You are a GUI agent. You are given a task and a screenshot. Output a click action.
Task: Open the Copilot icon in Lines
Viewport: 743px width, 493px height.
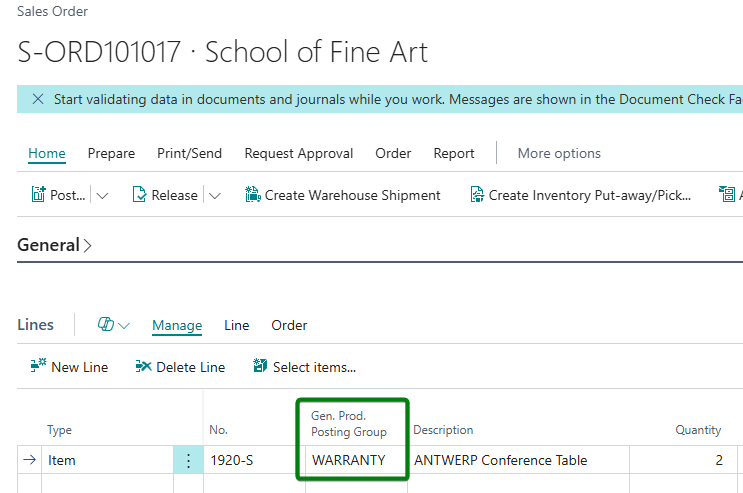pos(105,324)
